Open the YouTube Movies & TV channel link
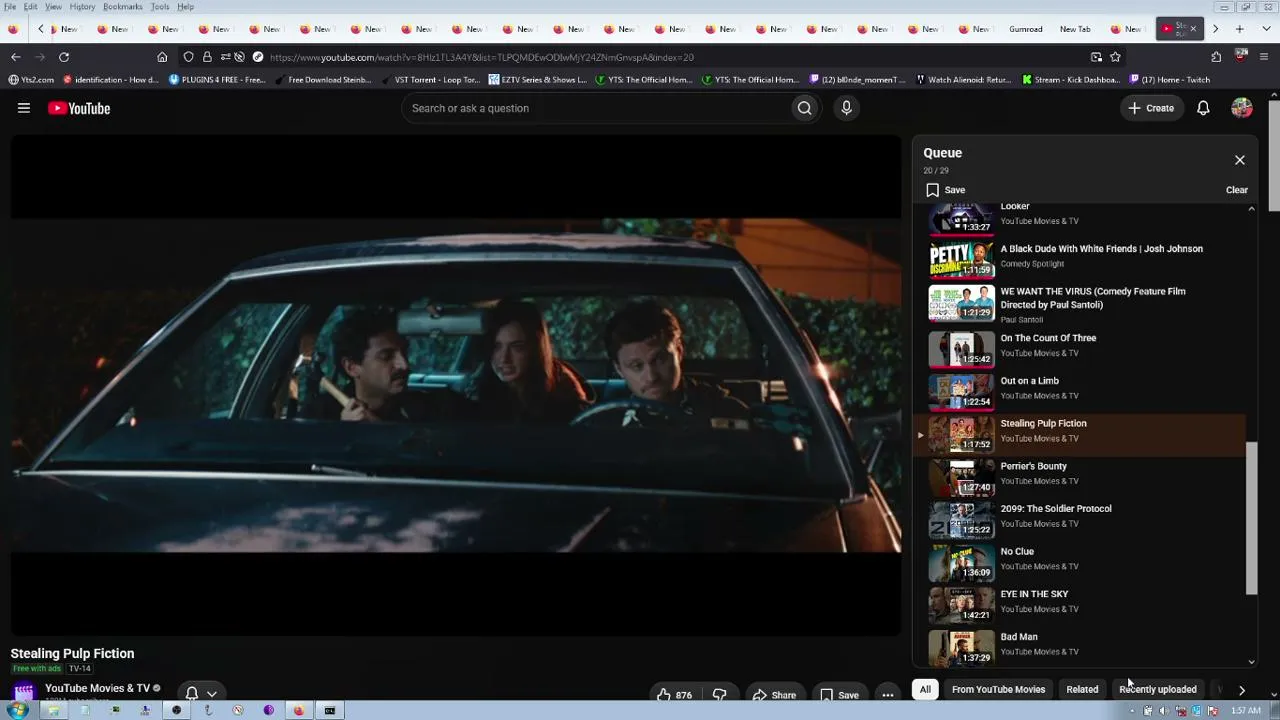1280x720 pixels. [97, 688]
